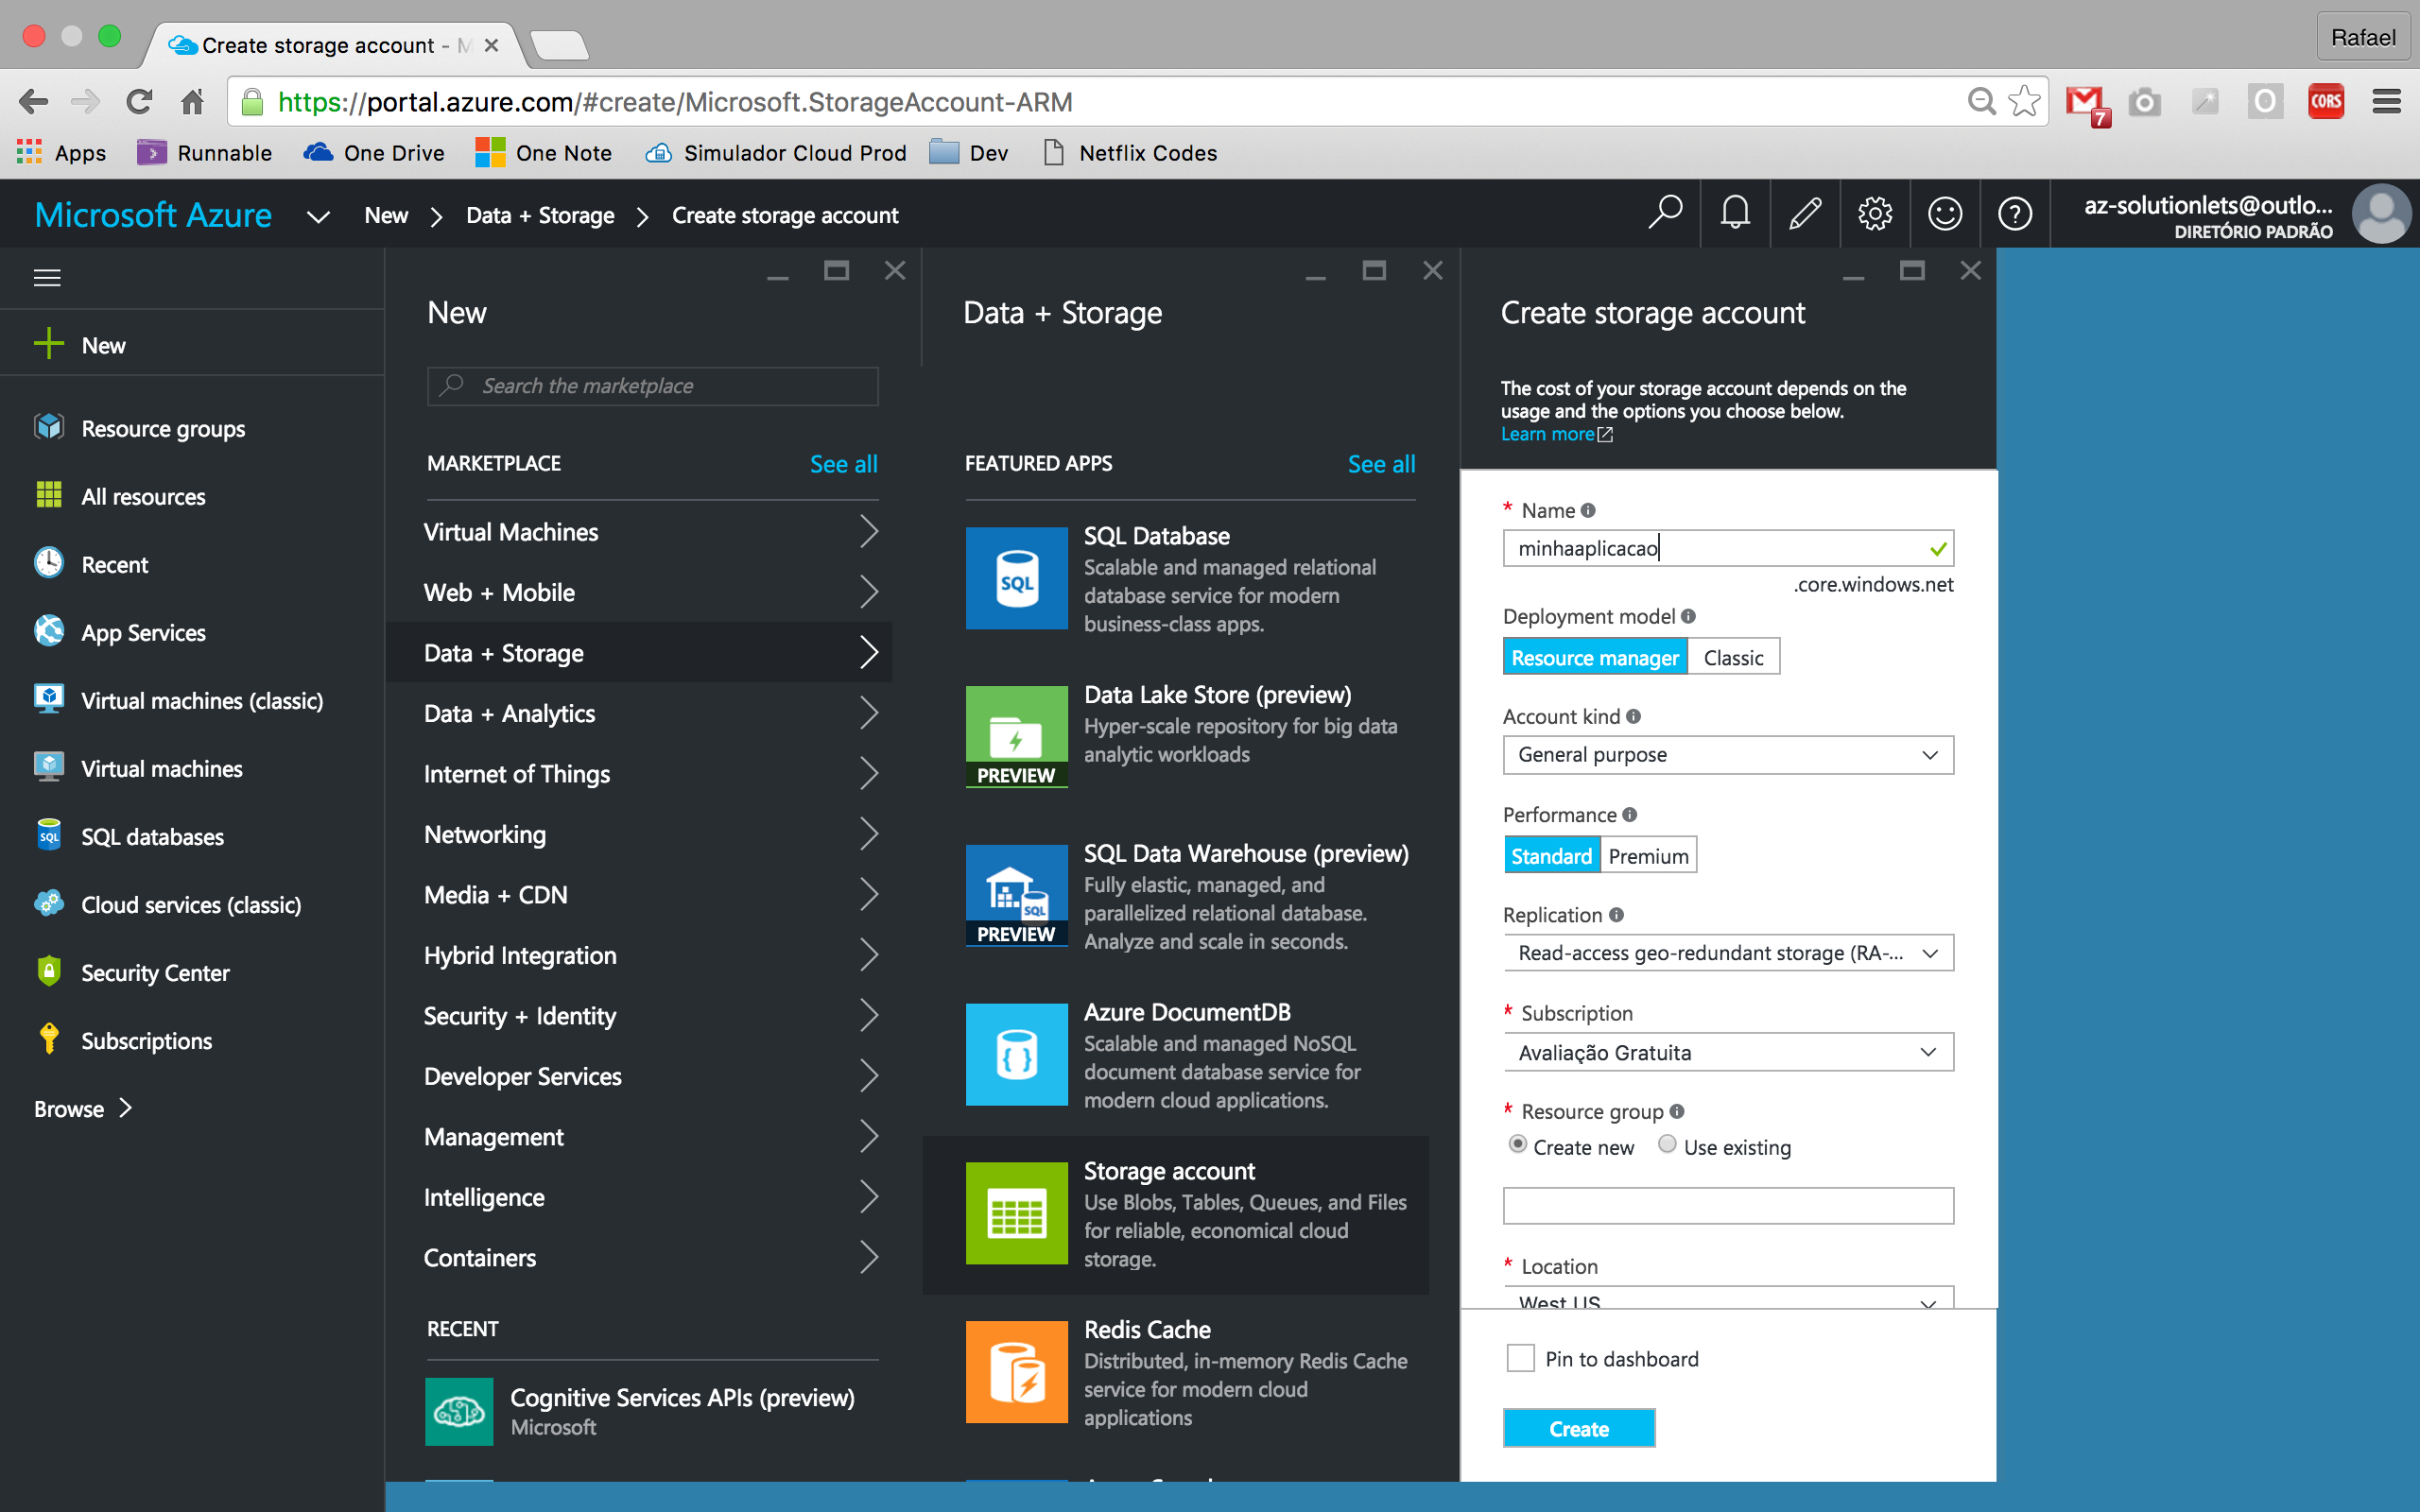Open the notifications bell icon
2420x1512 pixels.
(x=1735, y=213)
